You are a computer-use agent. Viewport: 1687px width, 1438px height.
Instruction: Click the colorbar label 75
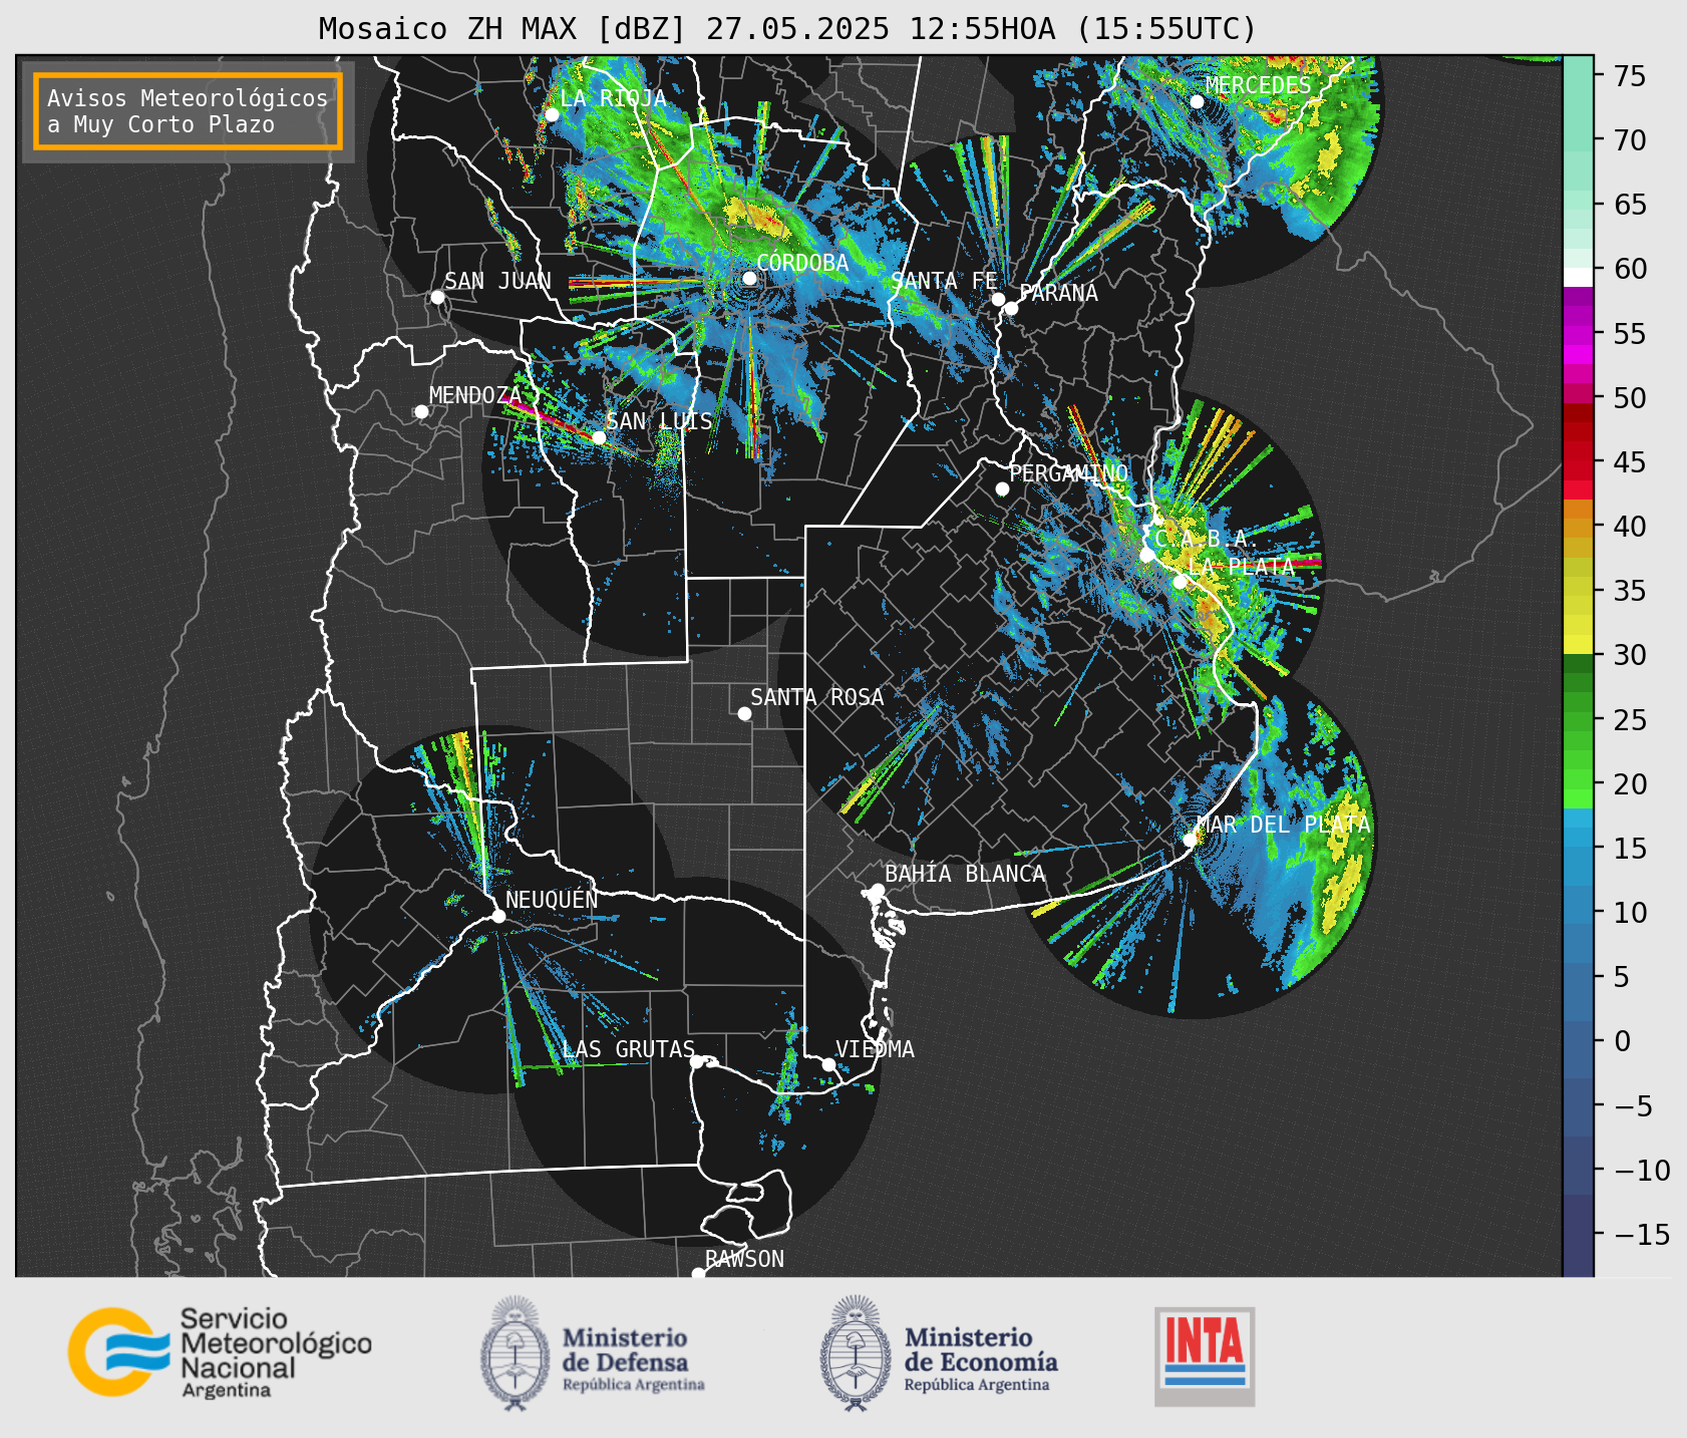point(1629,76)
